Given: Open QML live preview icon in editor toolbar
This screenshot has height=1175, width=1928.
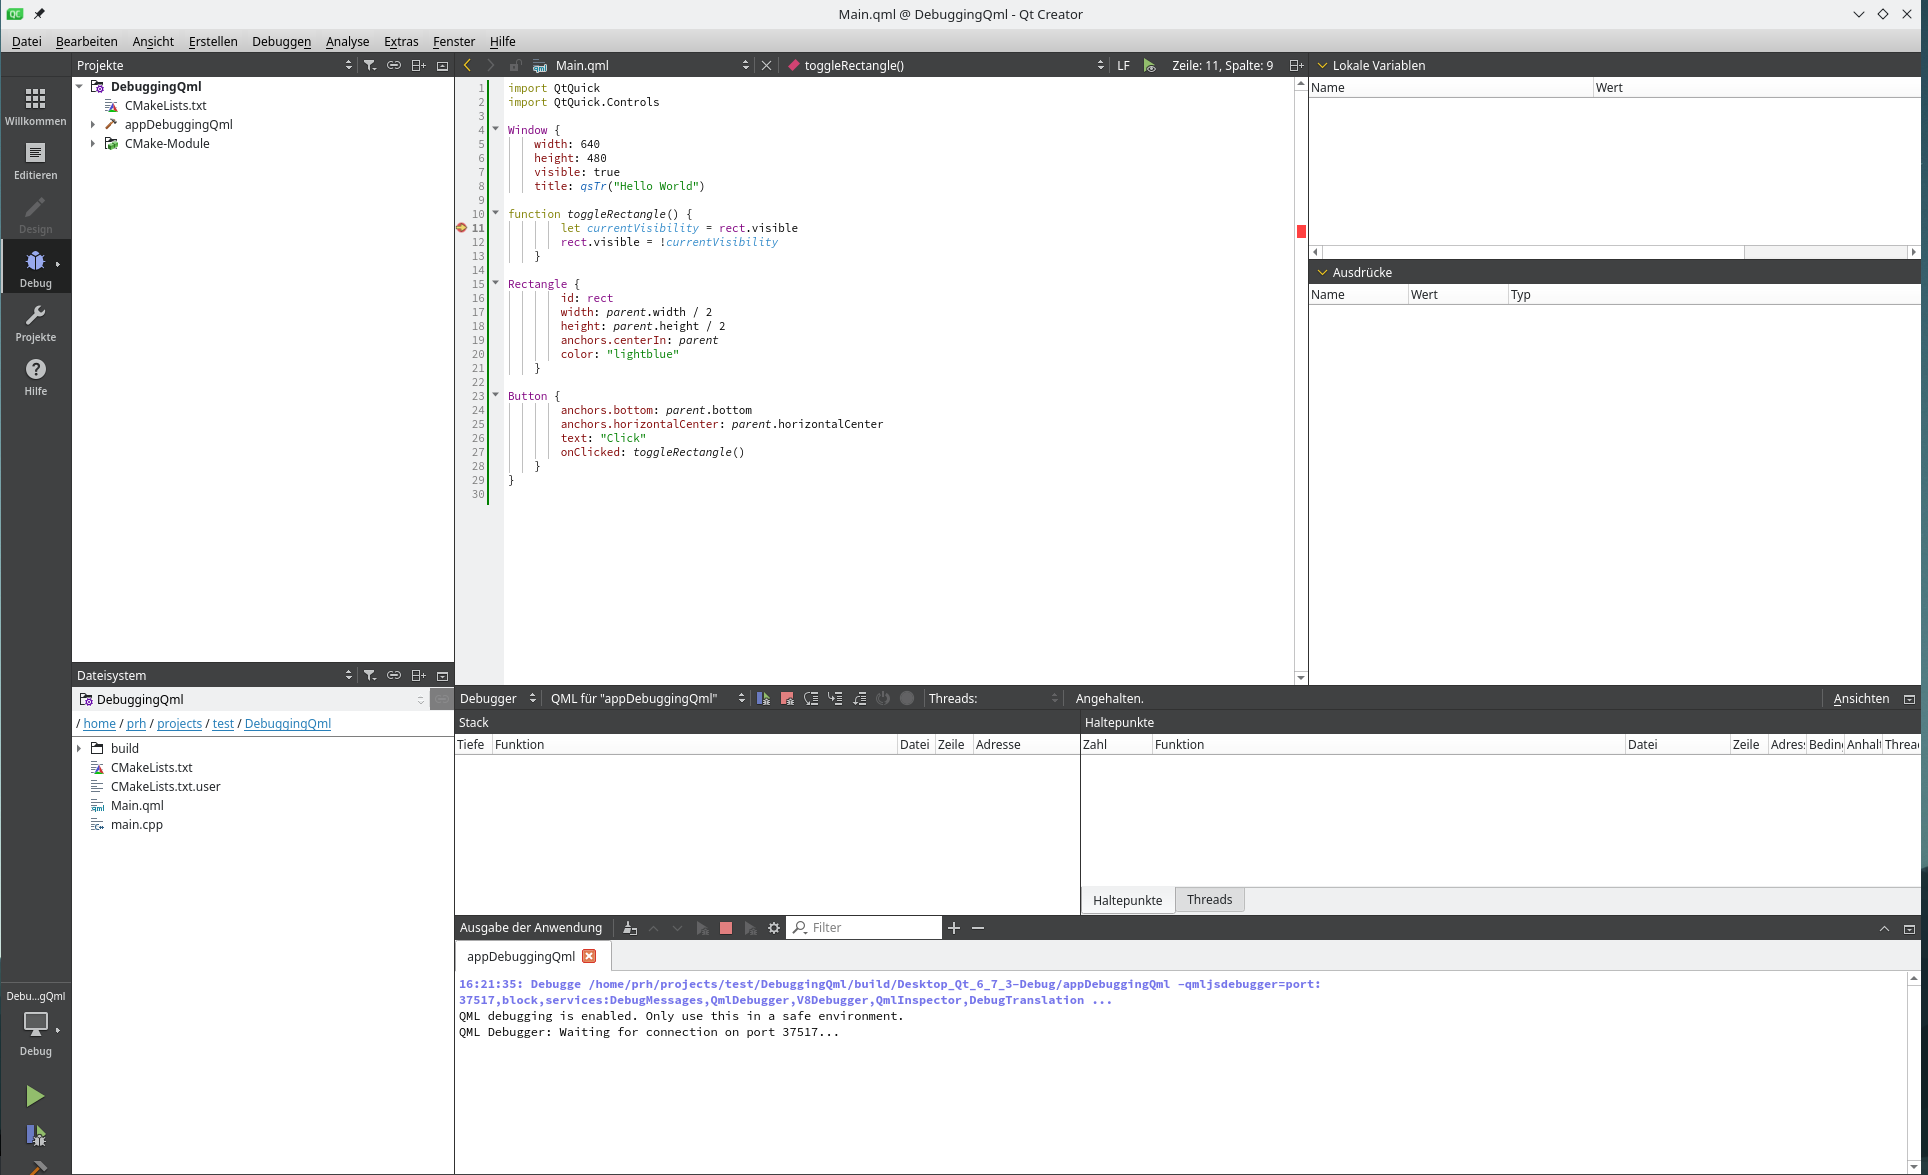Looking at the screenshot, I should pos(1150,65).
